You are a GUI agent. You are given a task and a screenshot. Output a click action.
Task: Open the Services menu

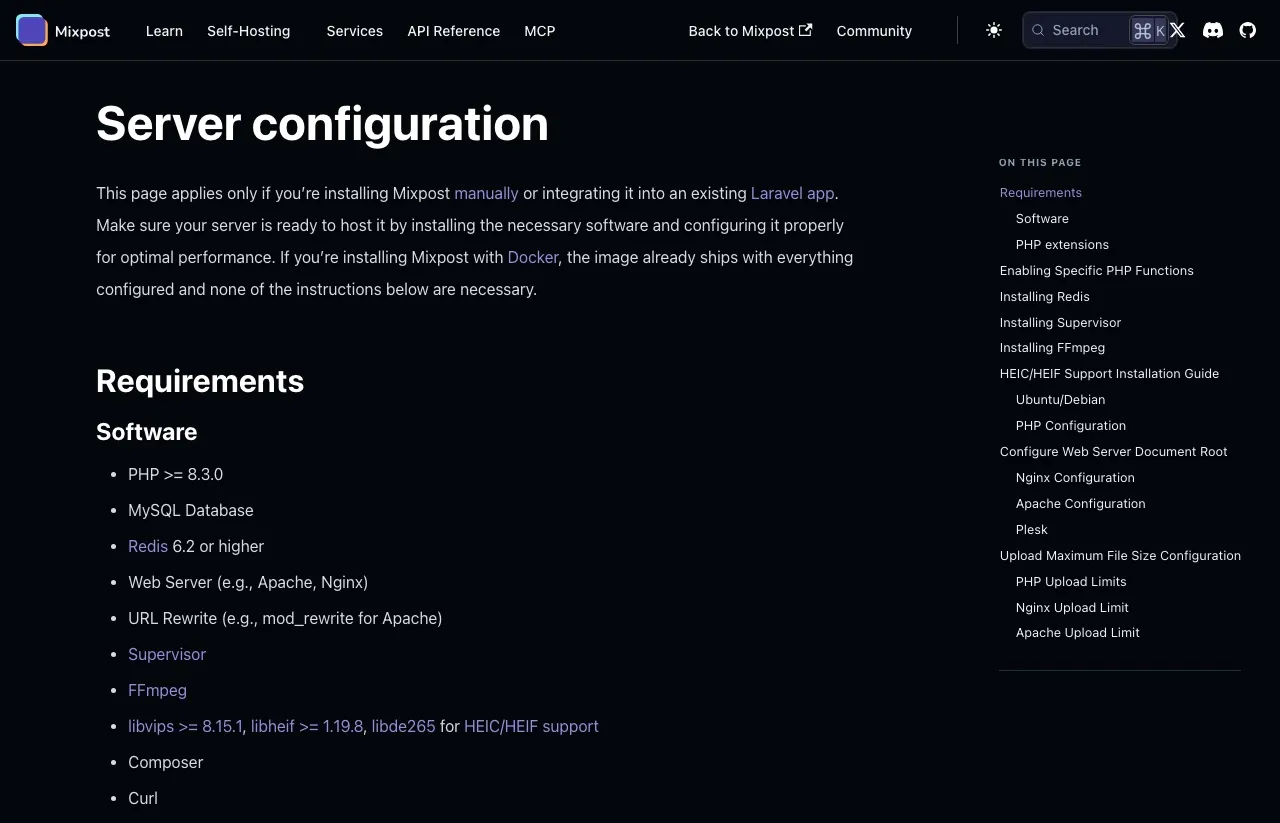(355, 31)
